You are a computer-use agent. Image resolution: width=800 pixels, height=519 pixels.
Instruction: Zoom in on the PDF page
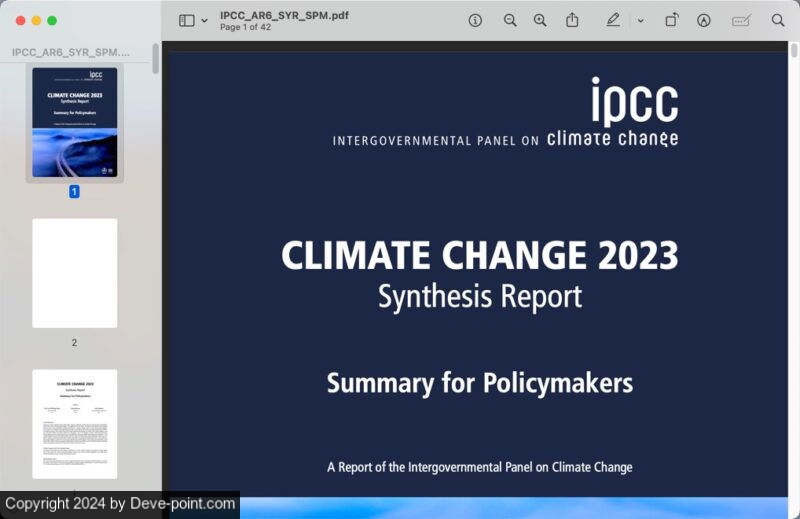pyautogui.click(x=540, y=20)
